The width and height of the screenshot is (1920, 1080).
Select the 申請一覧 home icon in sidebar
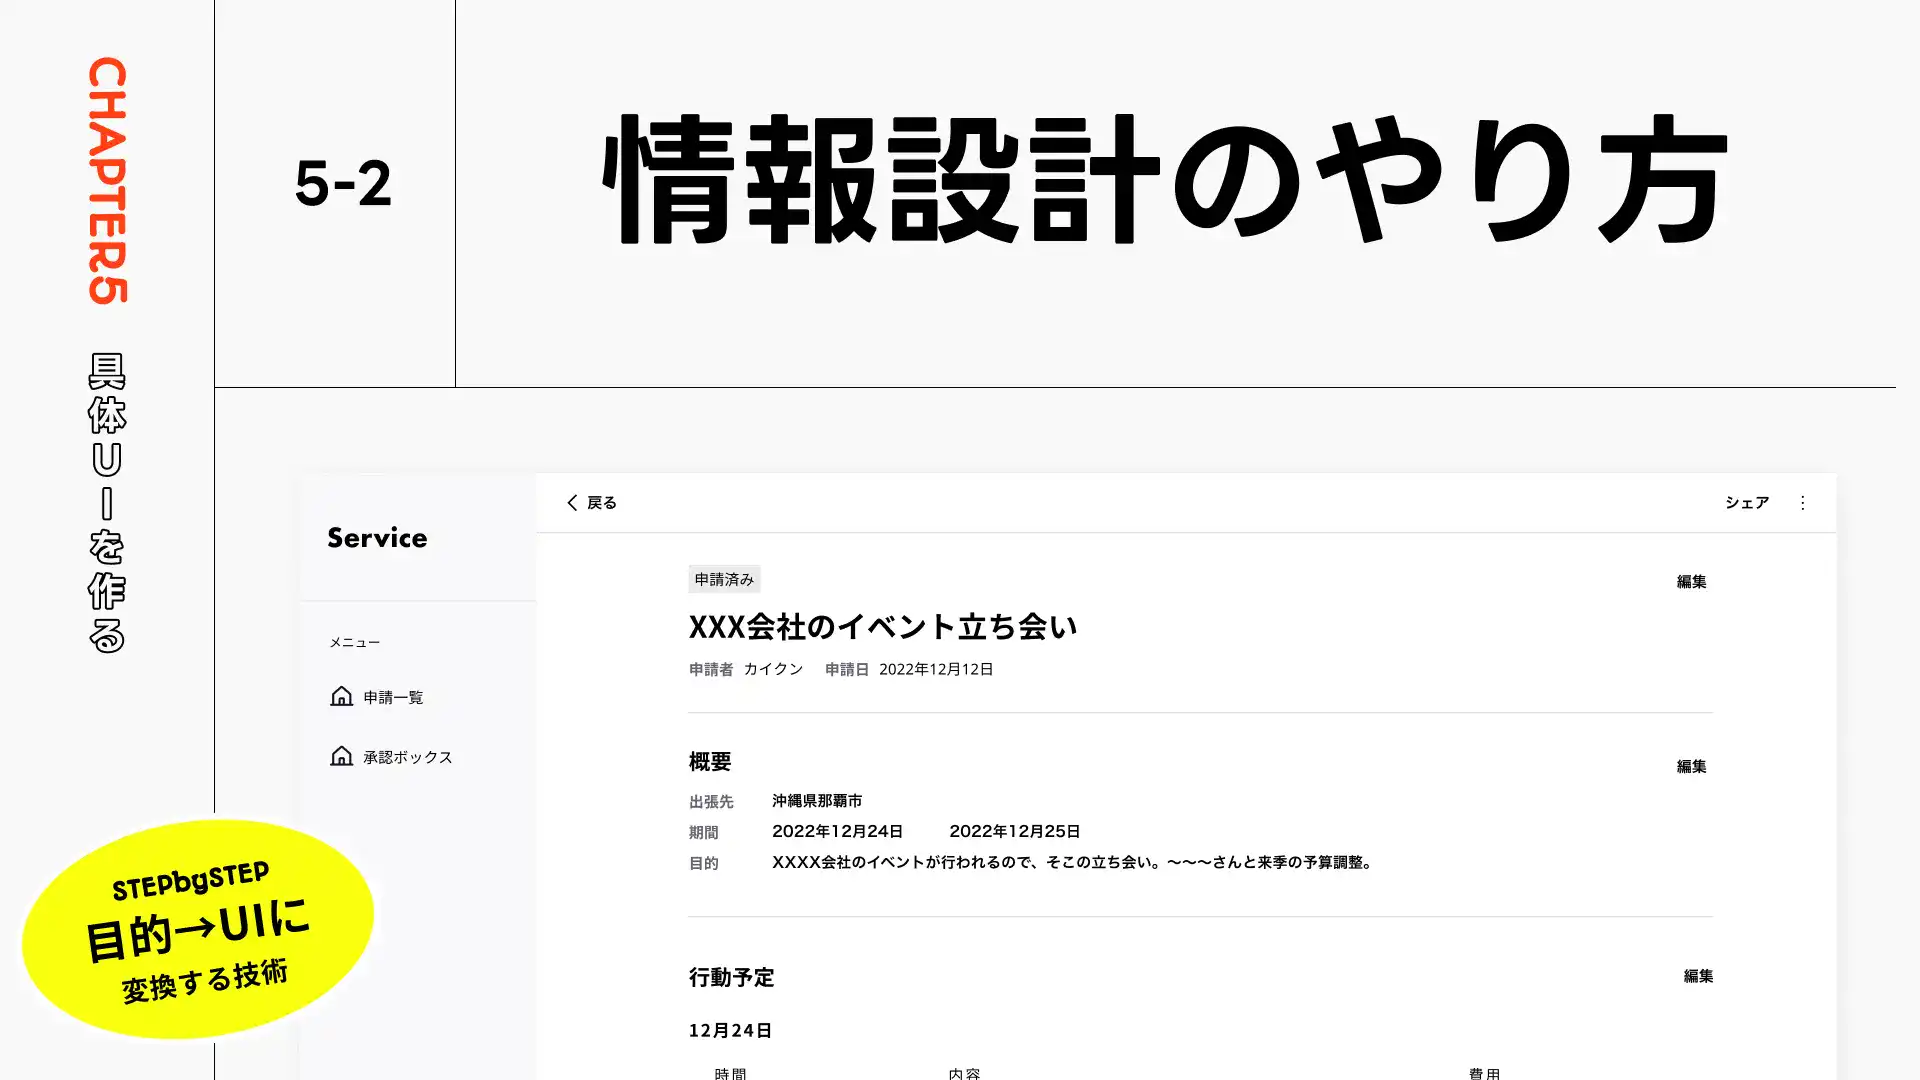343,697
